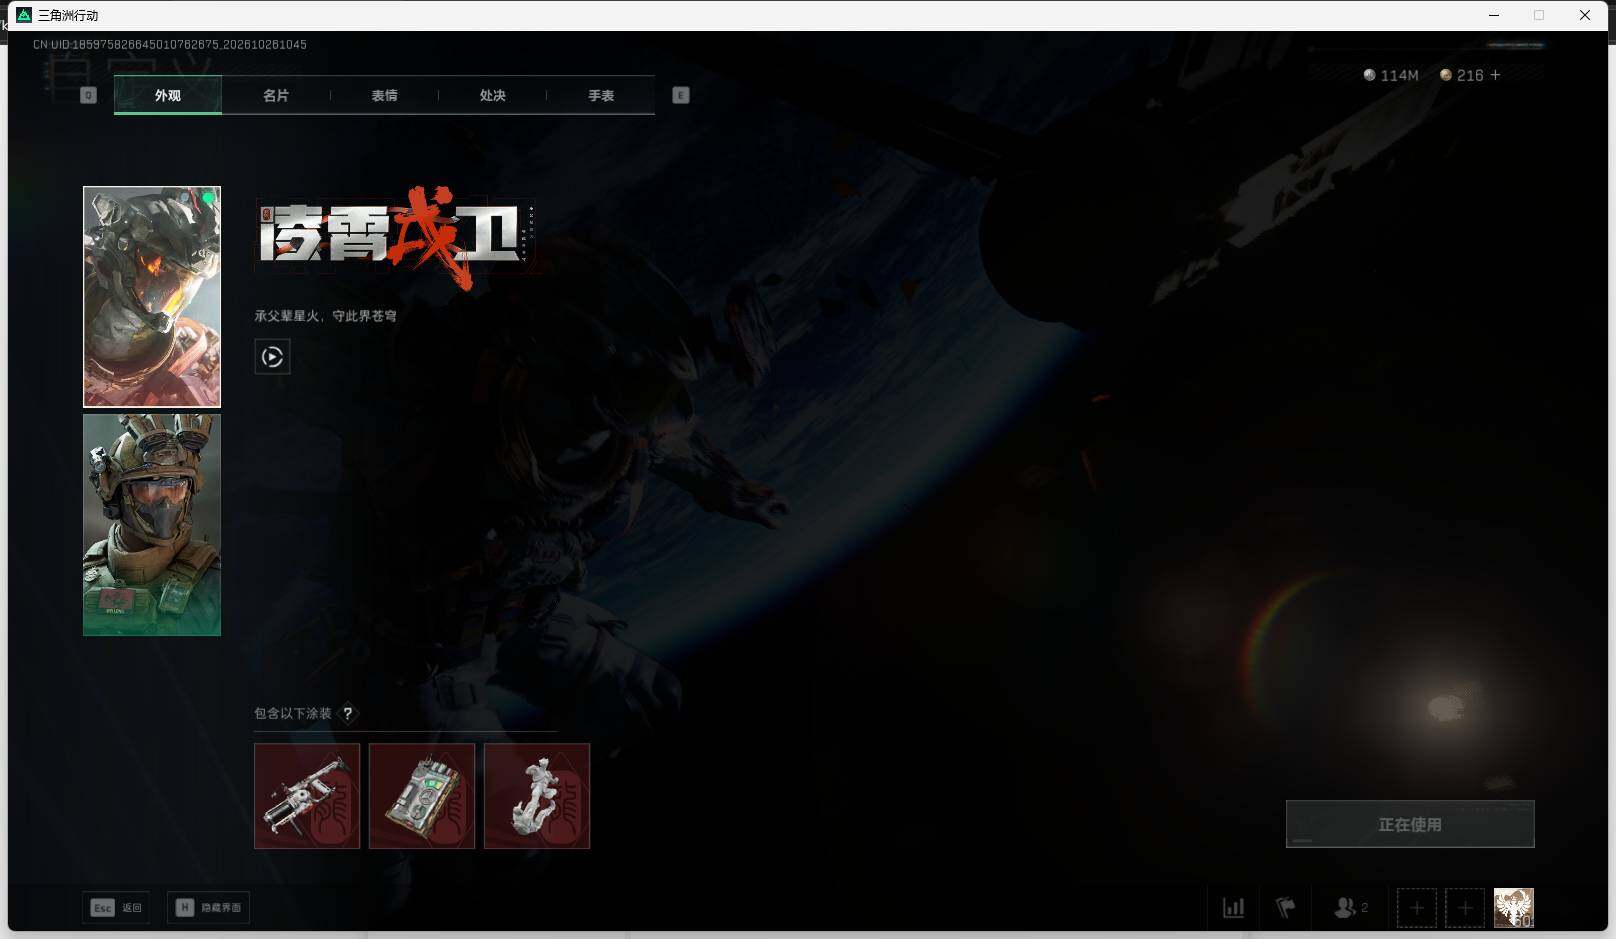This screenshot has width=1616, height=939.
Task: Click the E next-tab key icon
Action: 681,95
